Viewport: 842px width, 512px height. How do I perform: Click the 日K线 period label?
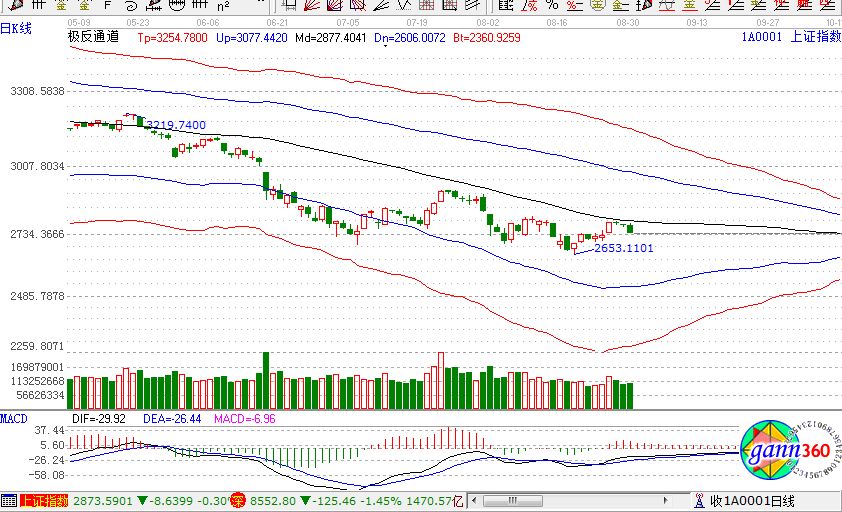click(x=17, y=28)
